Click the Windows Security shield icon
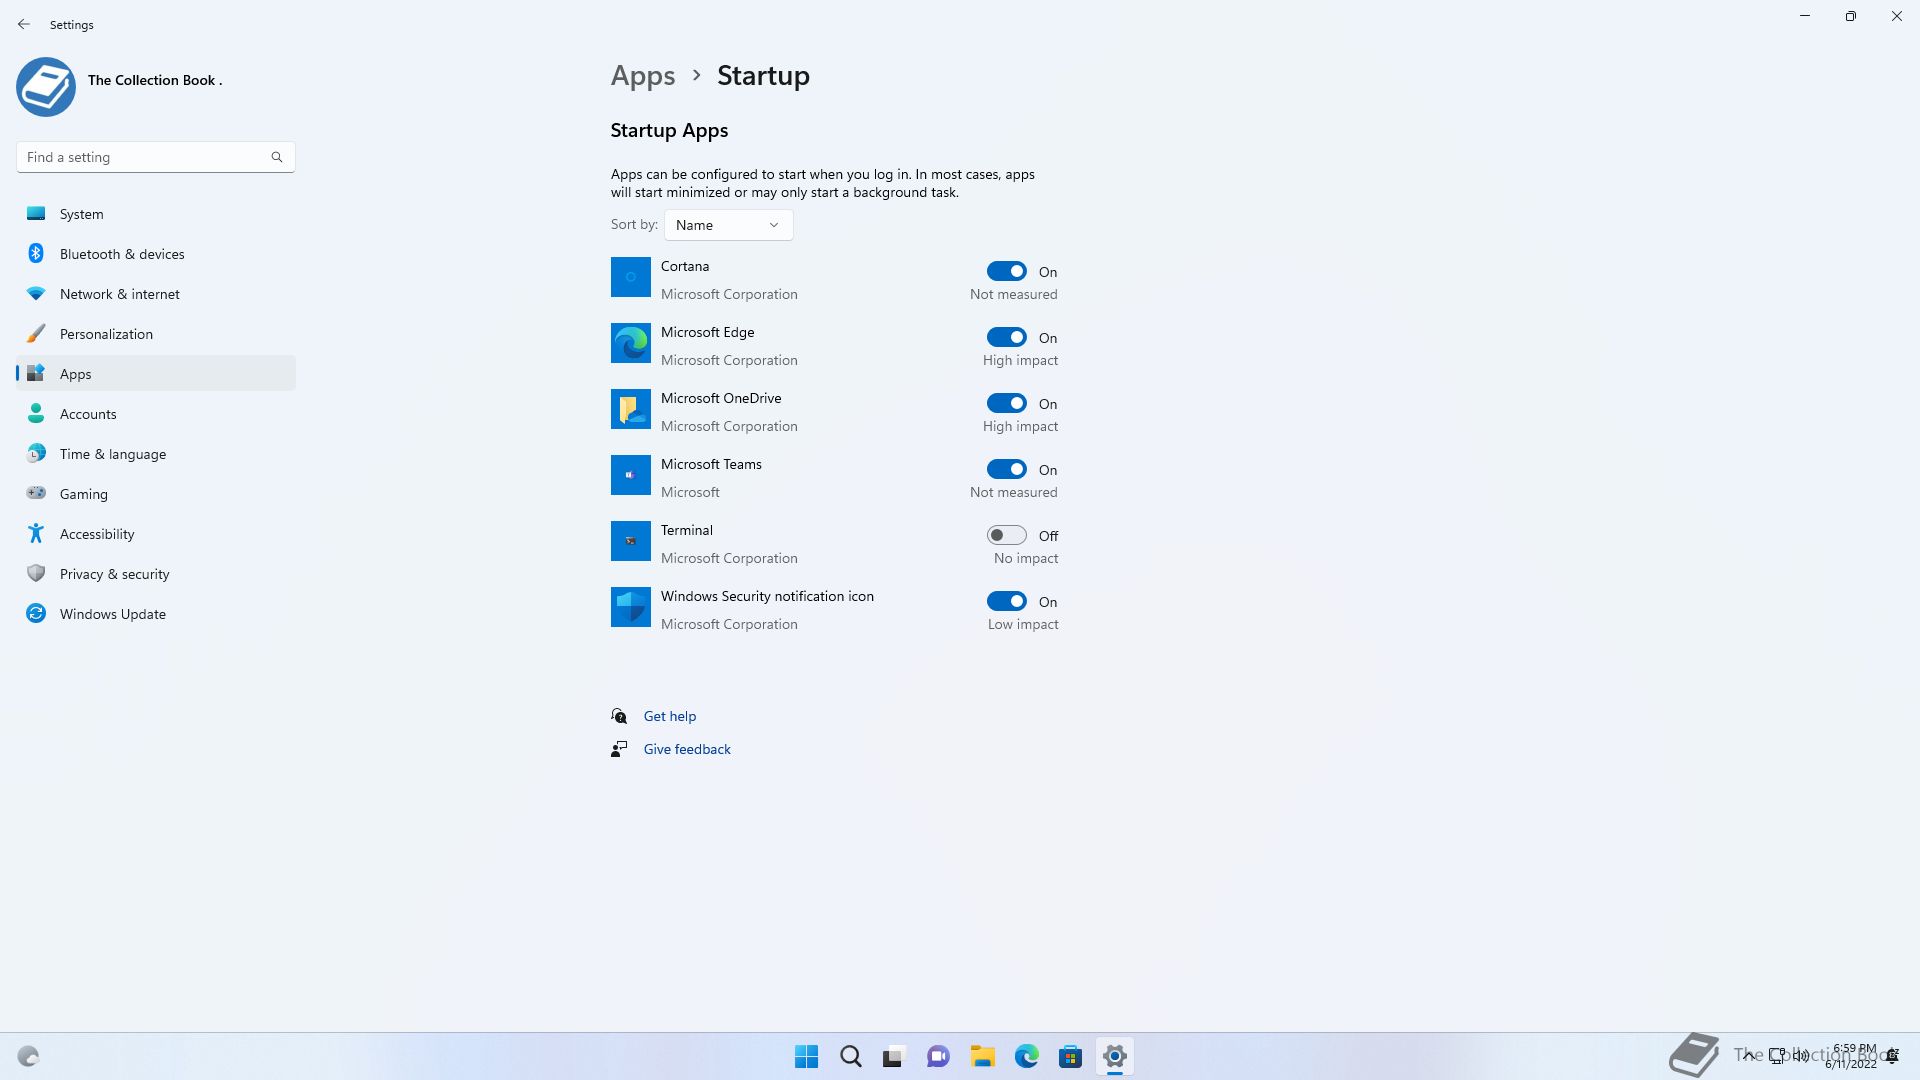1920x1080 pixels. (x=631, y=607)
